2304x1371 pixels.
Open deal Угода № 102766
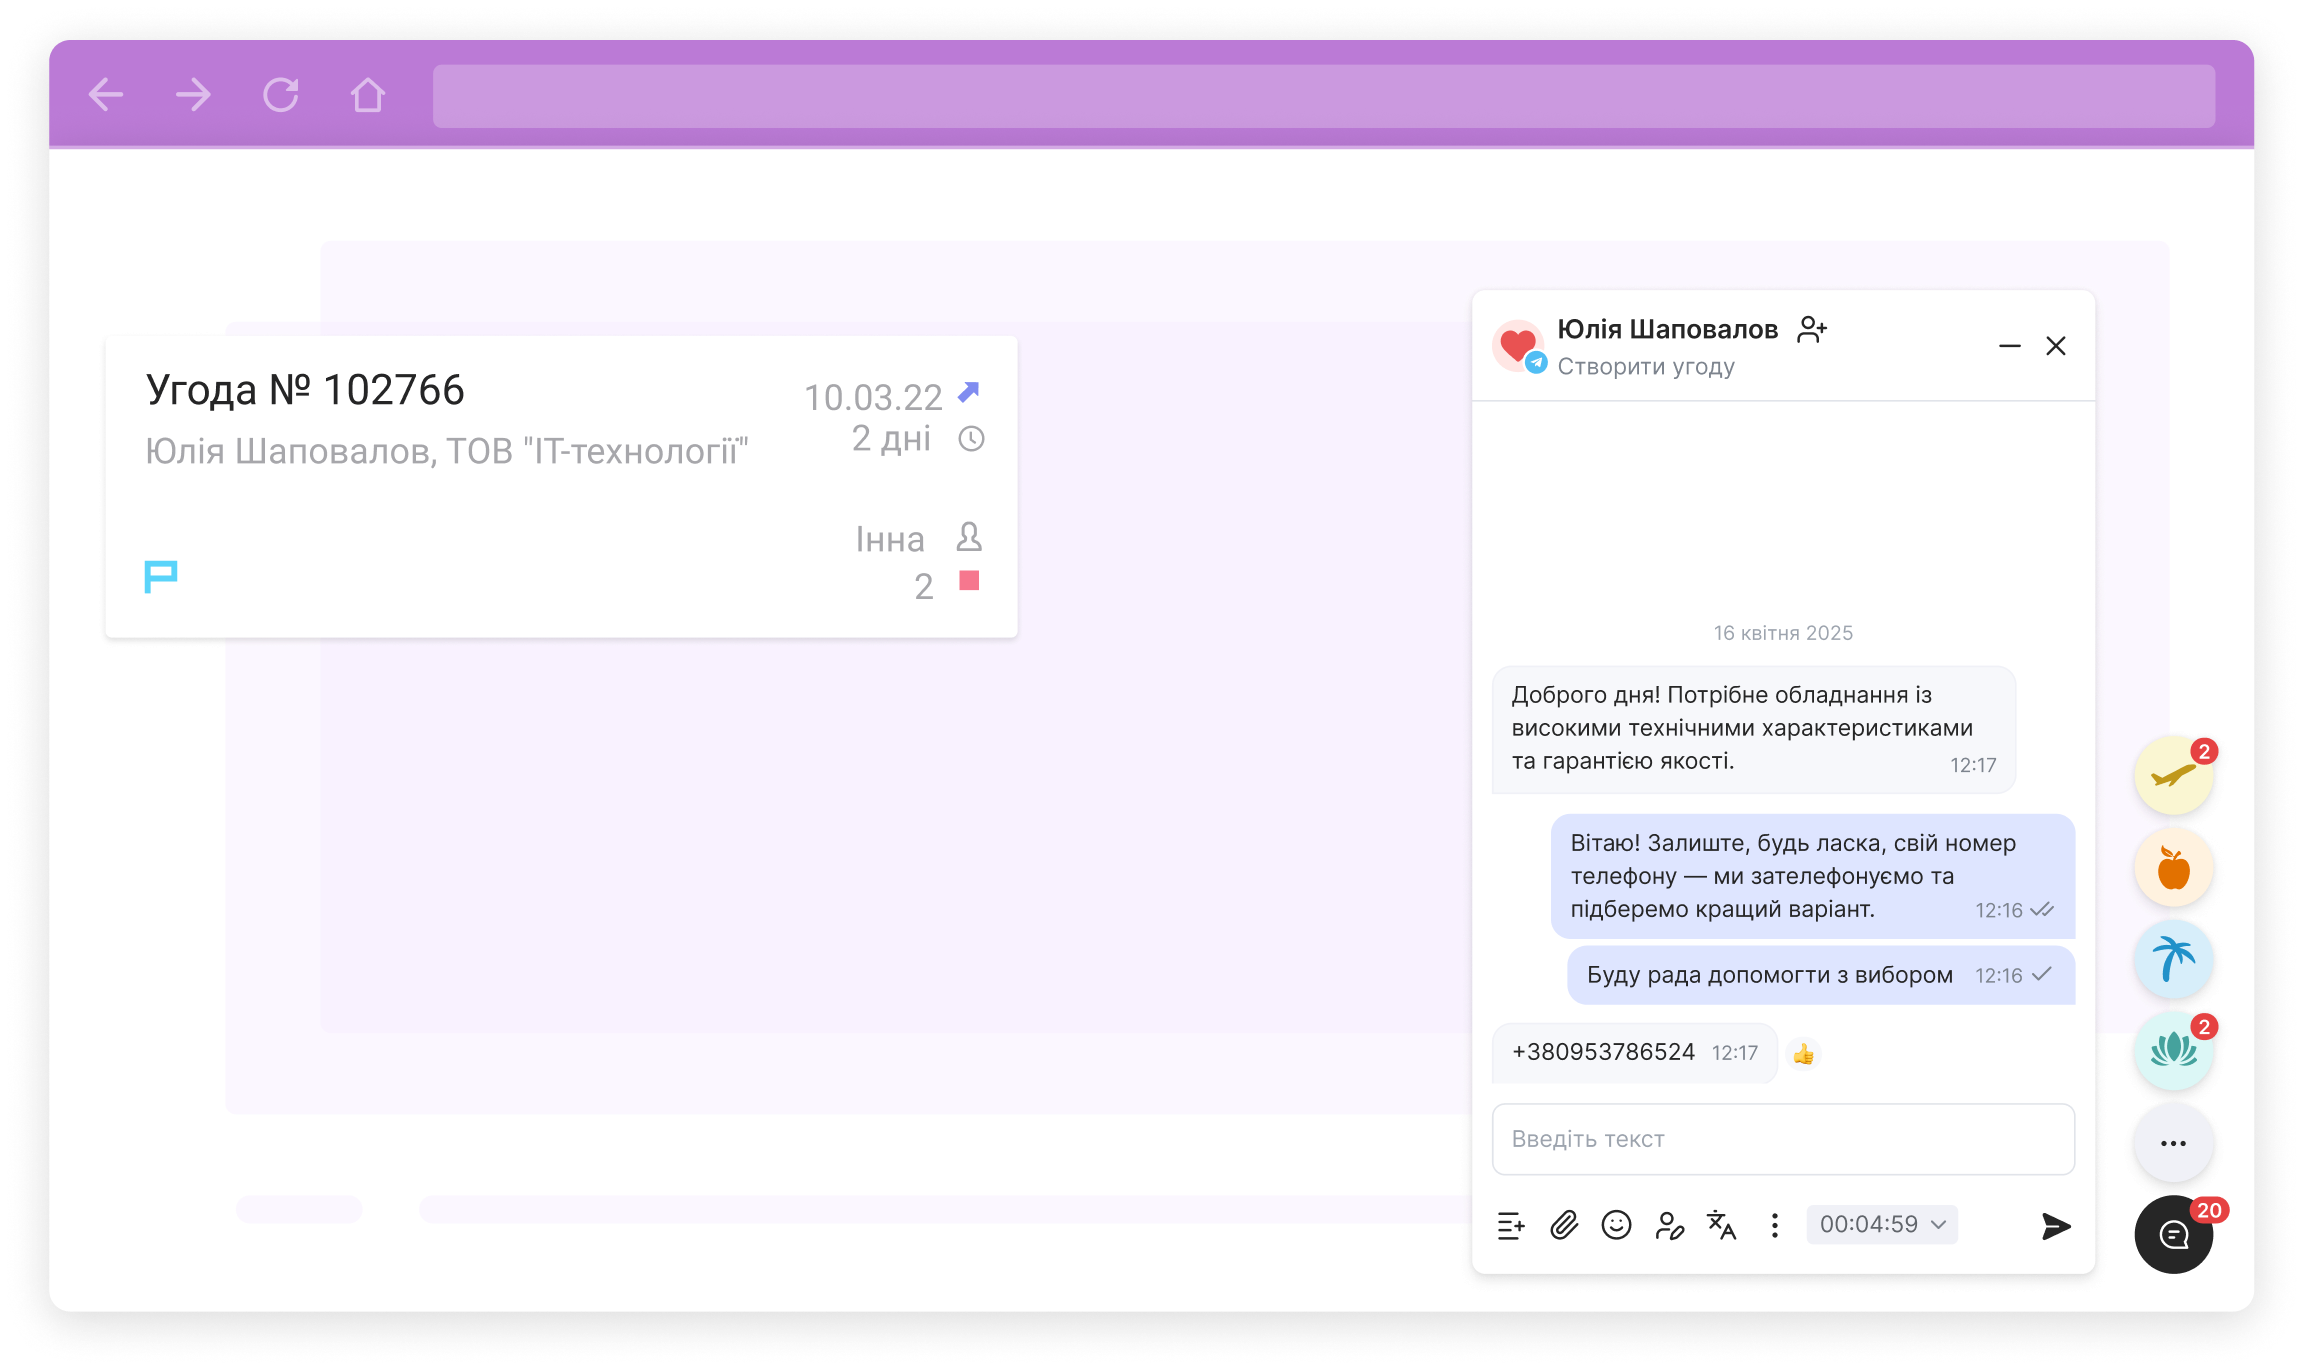pyautogui.click(x=306, y=389)
